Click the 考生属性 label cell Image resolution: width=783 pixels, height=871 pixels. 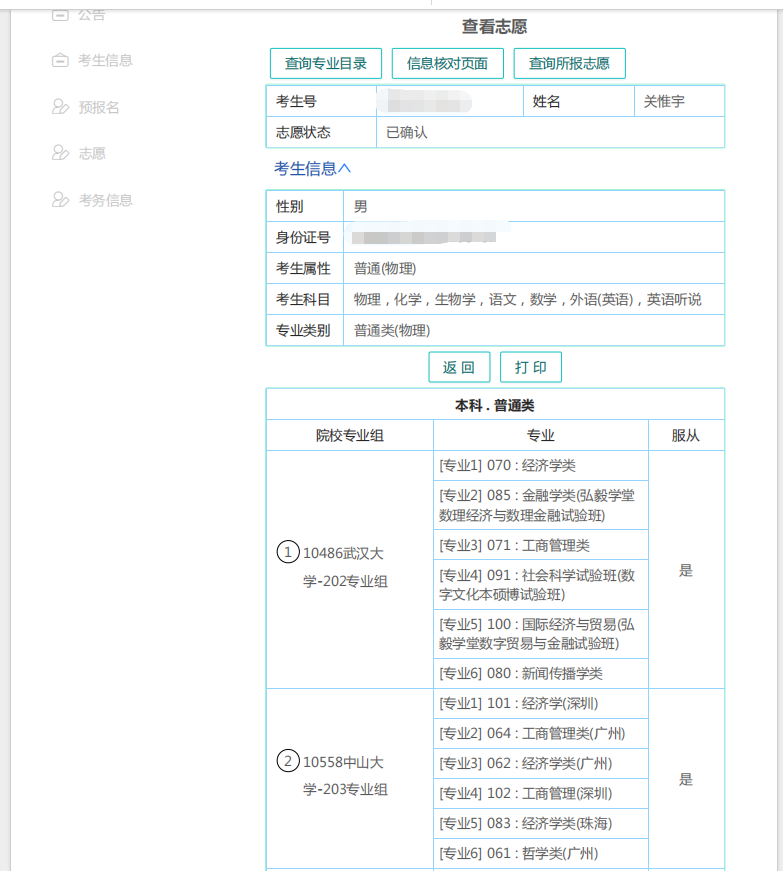(305, 268)
